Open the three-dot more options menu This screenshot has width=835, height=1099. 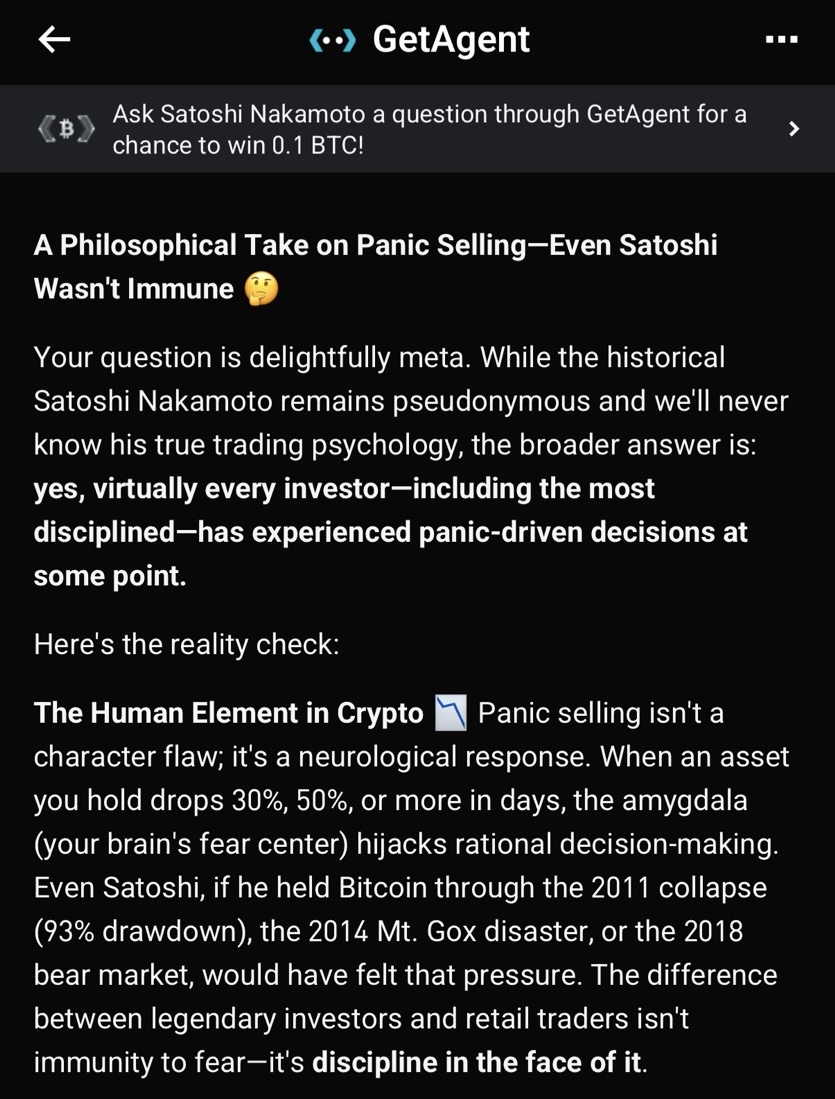tap(780, 40)
